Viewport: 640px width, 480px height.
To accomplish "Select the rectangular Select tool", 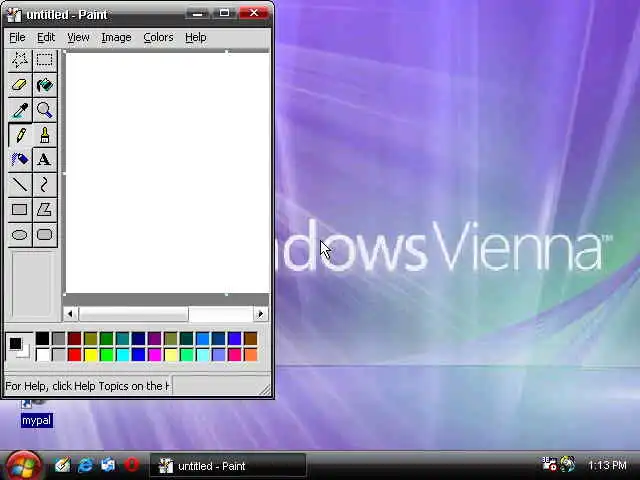I will click(x=44, y=60).
